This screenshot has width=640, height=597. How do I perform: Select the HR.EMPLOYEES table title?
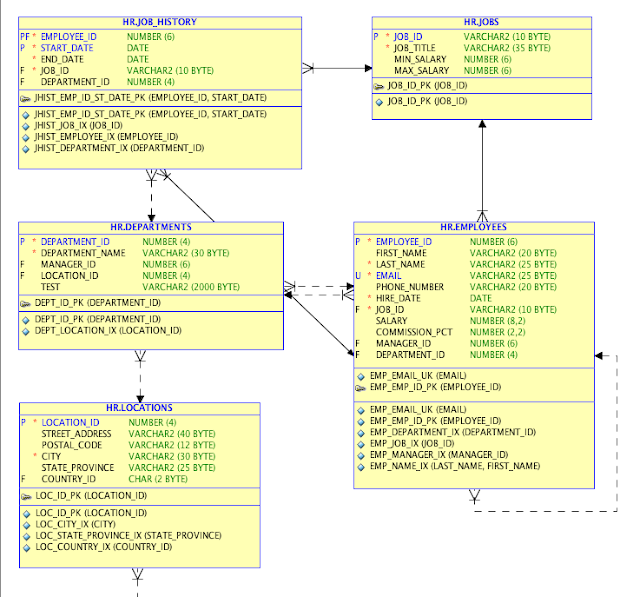[x=473, y=227]
